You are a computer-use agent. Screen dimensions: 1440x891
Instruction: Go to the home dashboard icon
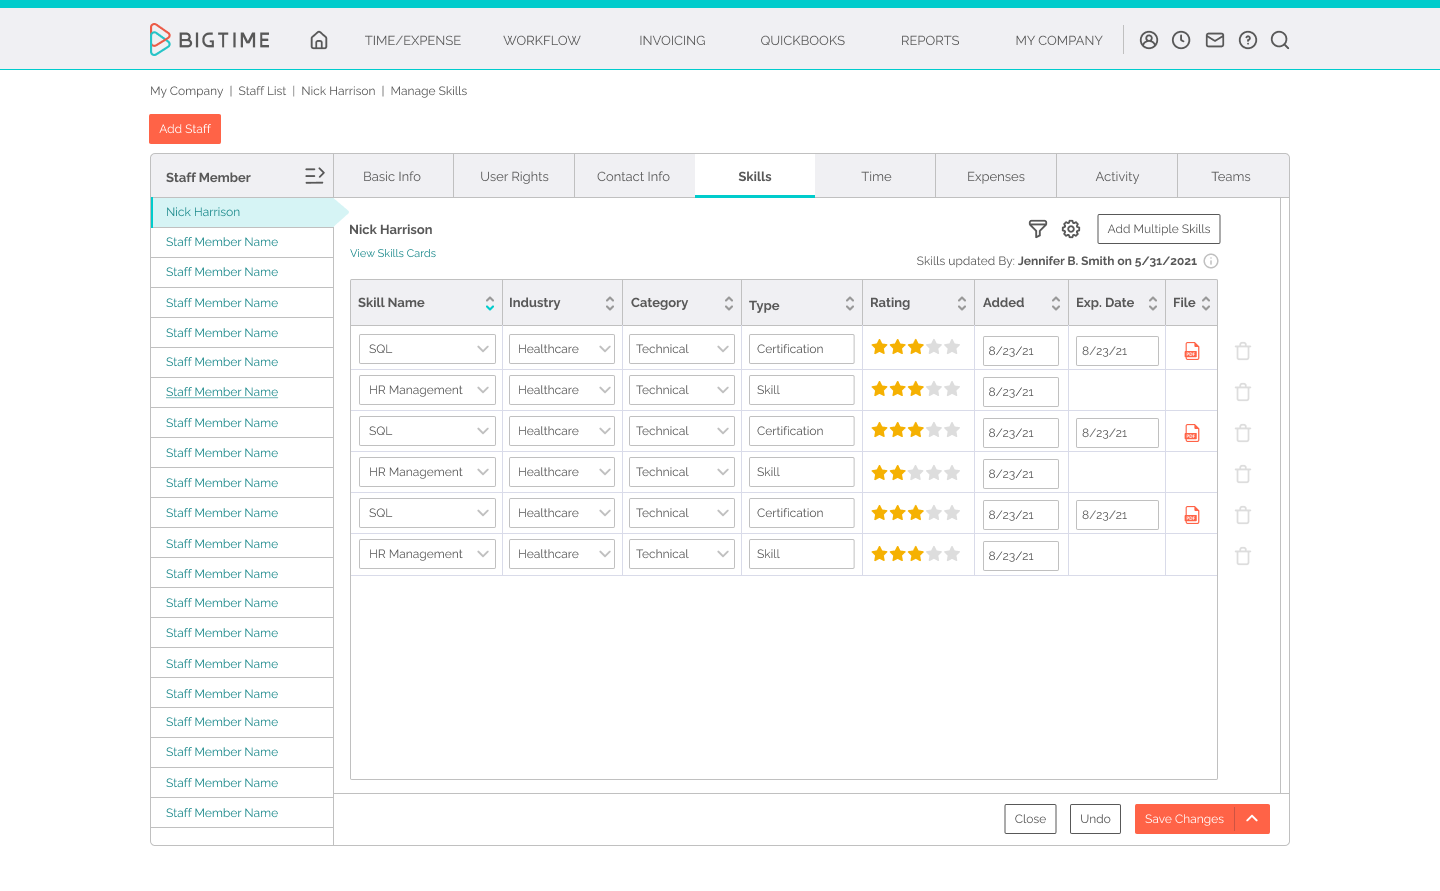pos(319,40)
